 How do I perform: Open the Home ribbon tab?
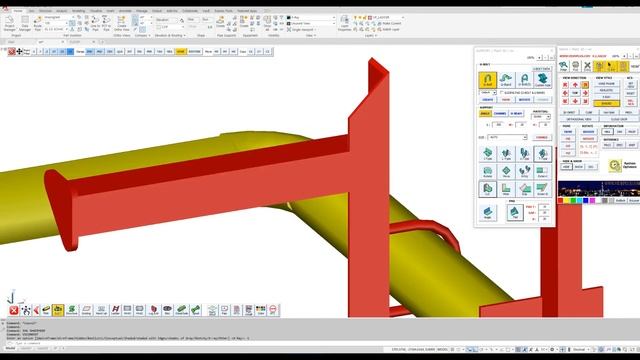pyautogui.click(x=17, y=11)
